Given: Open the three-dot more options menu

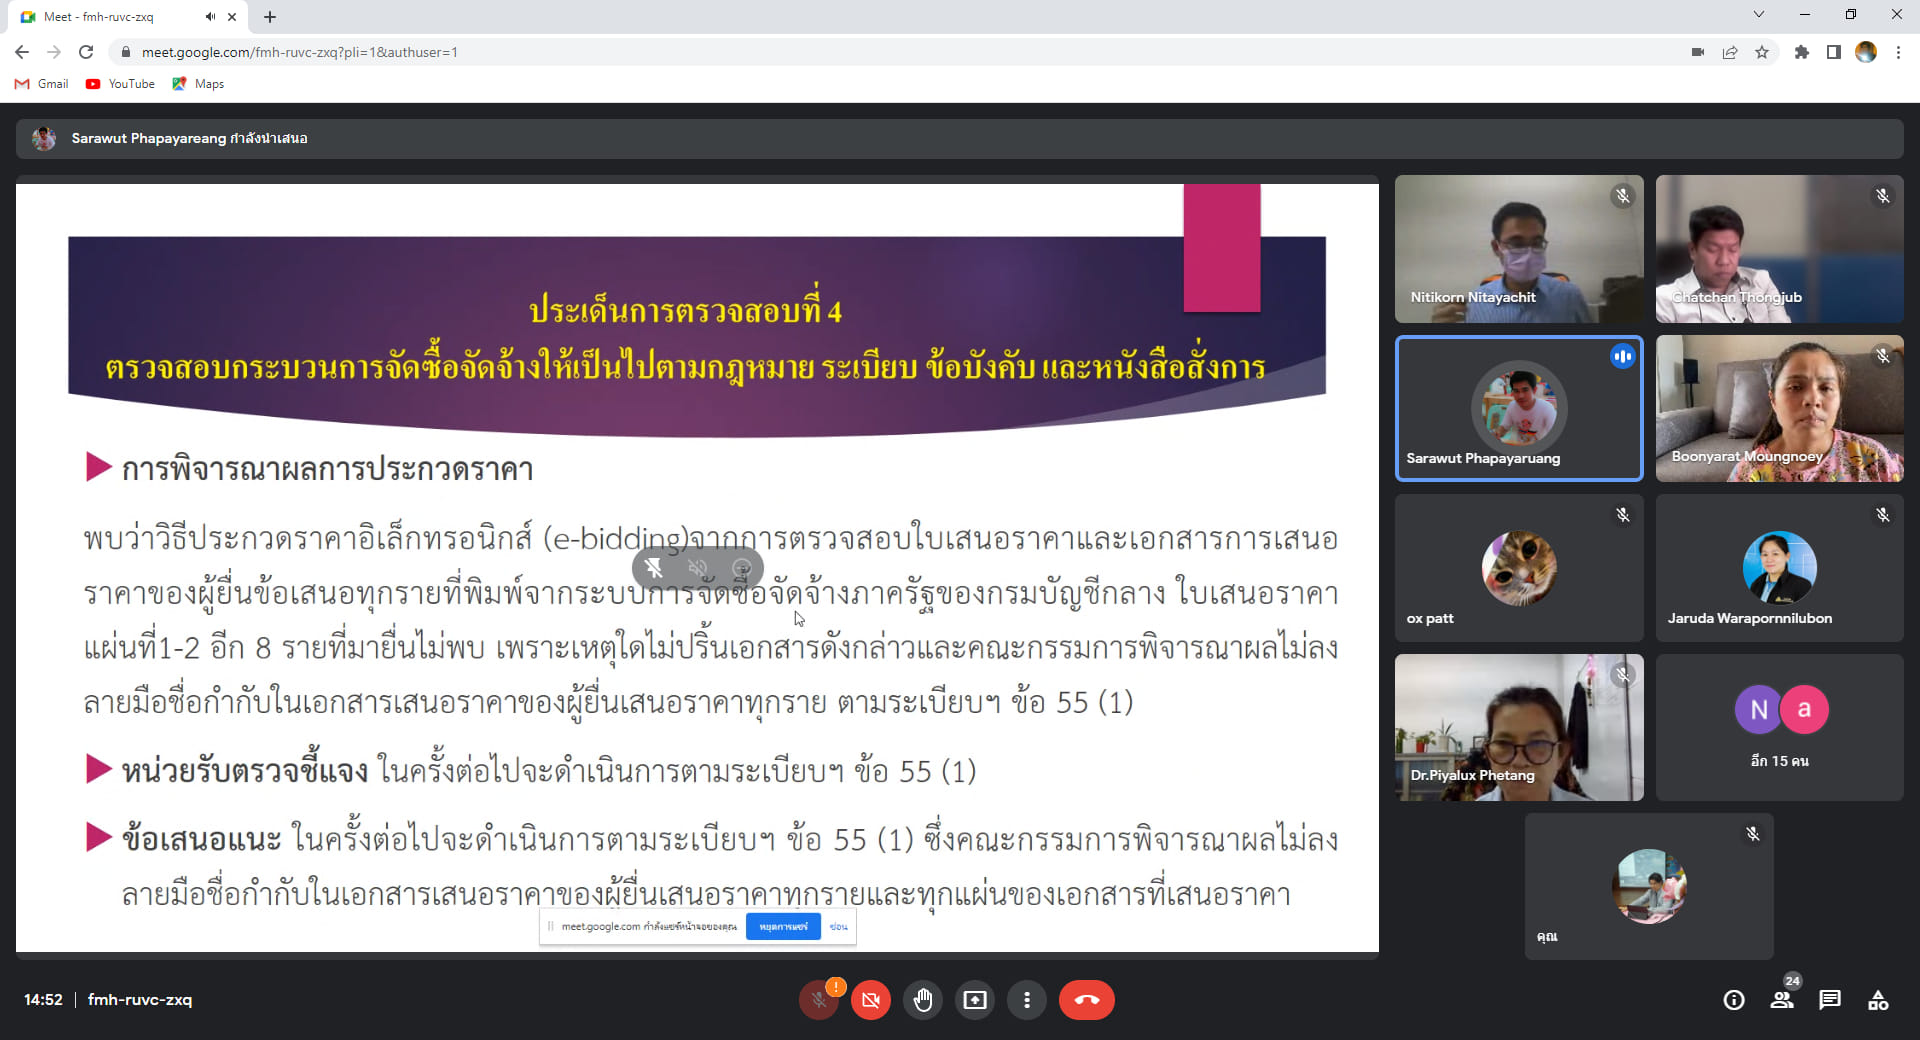Looking at the screenshot, I should [1027, 1000].
